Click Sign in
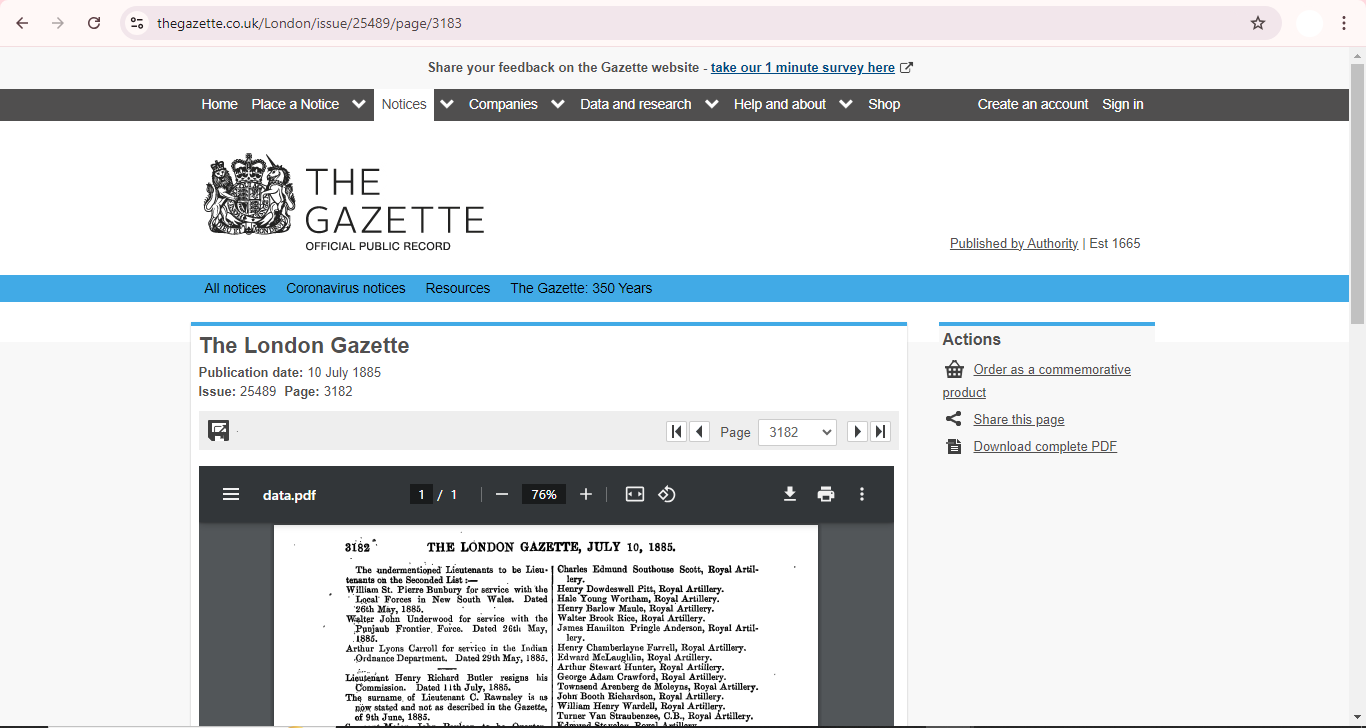 tap(1123, 104)
